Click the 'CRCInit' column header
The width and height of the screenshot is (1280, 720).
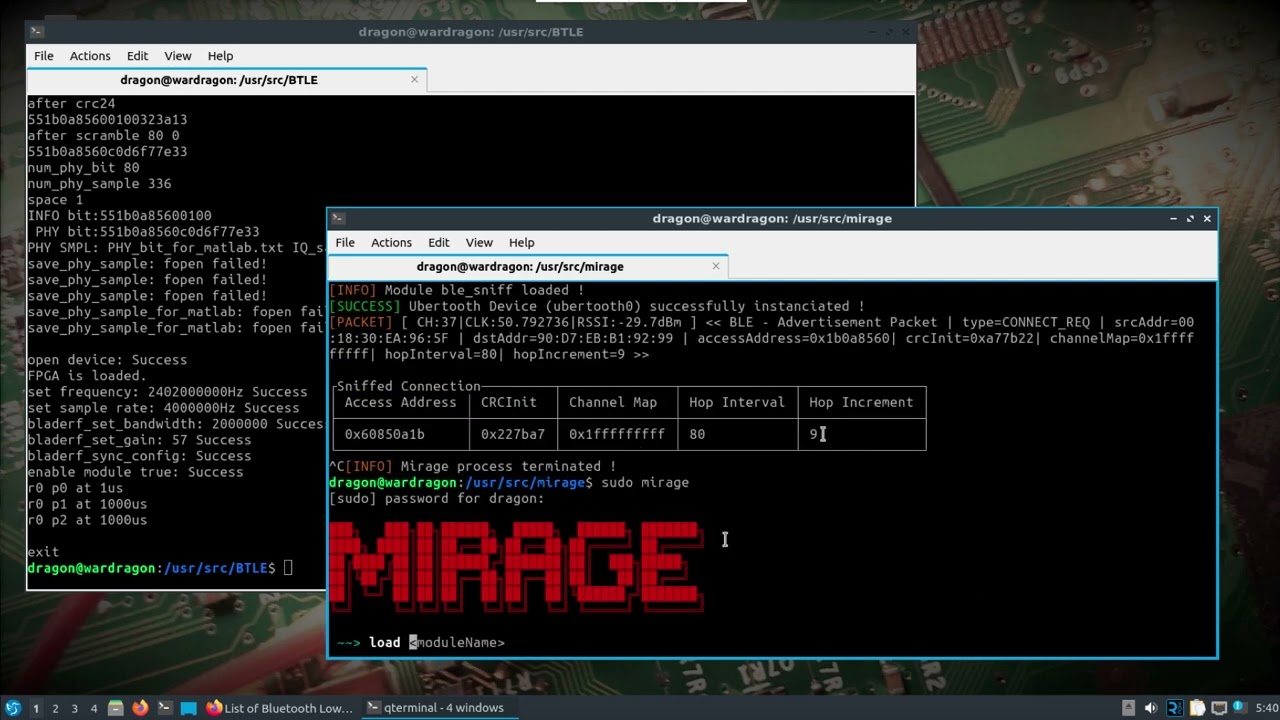(509, 402)
